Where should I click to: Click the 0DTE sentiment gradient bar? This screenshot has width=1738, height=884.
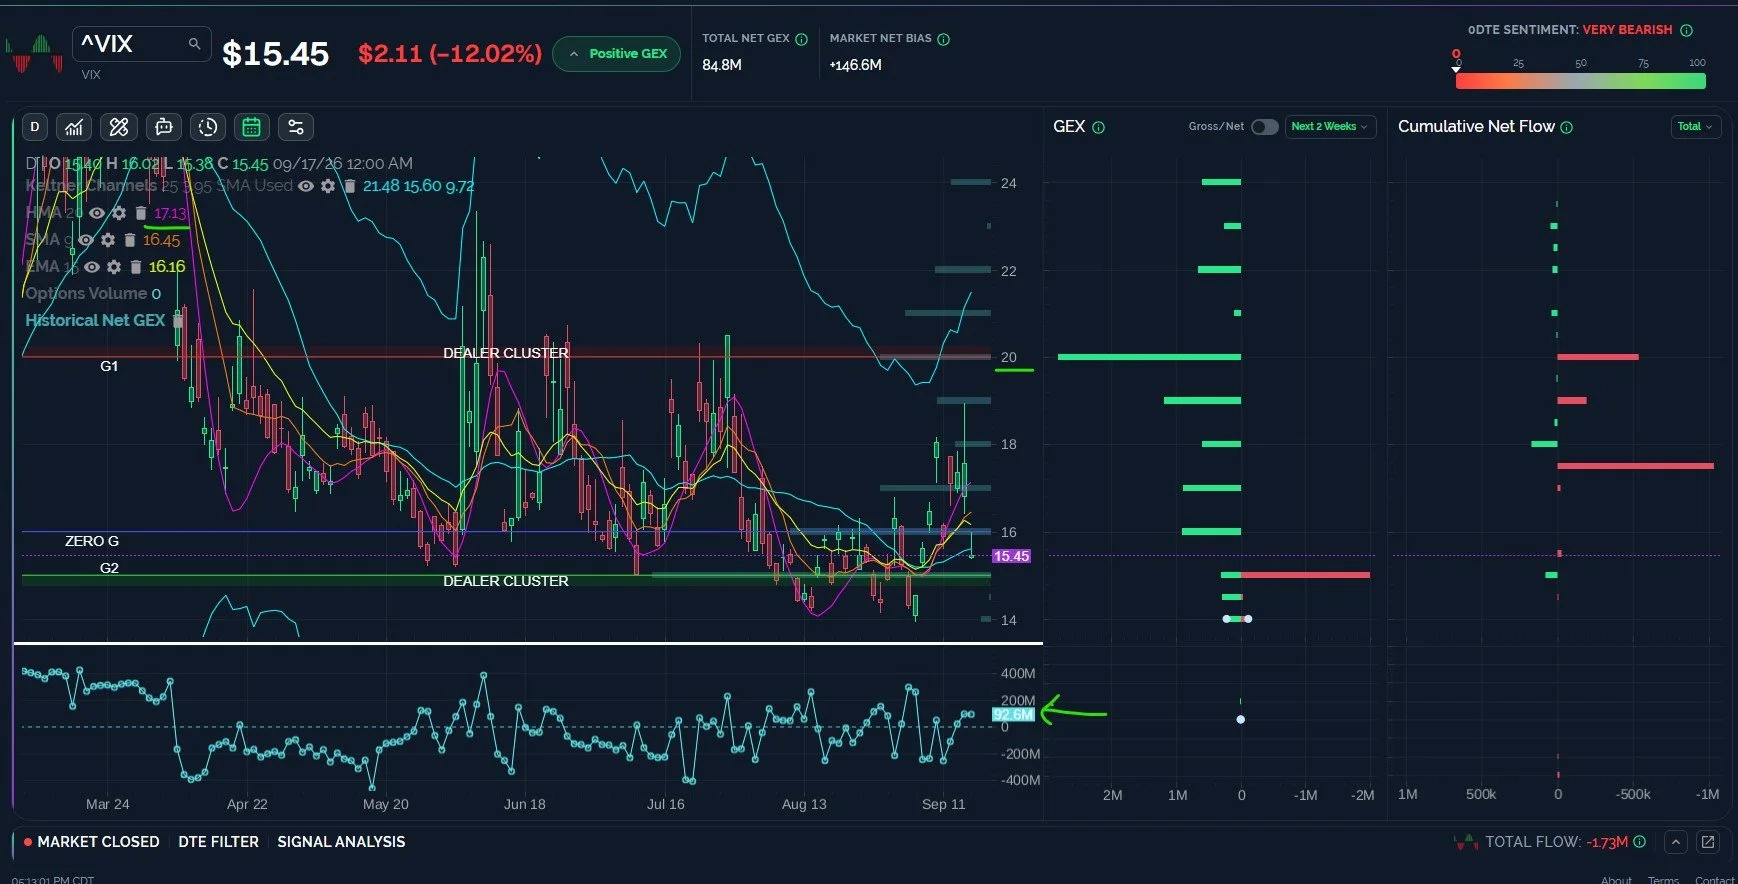point(1581,81)
